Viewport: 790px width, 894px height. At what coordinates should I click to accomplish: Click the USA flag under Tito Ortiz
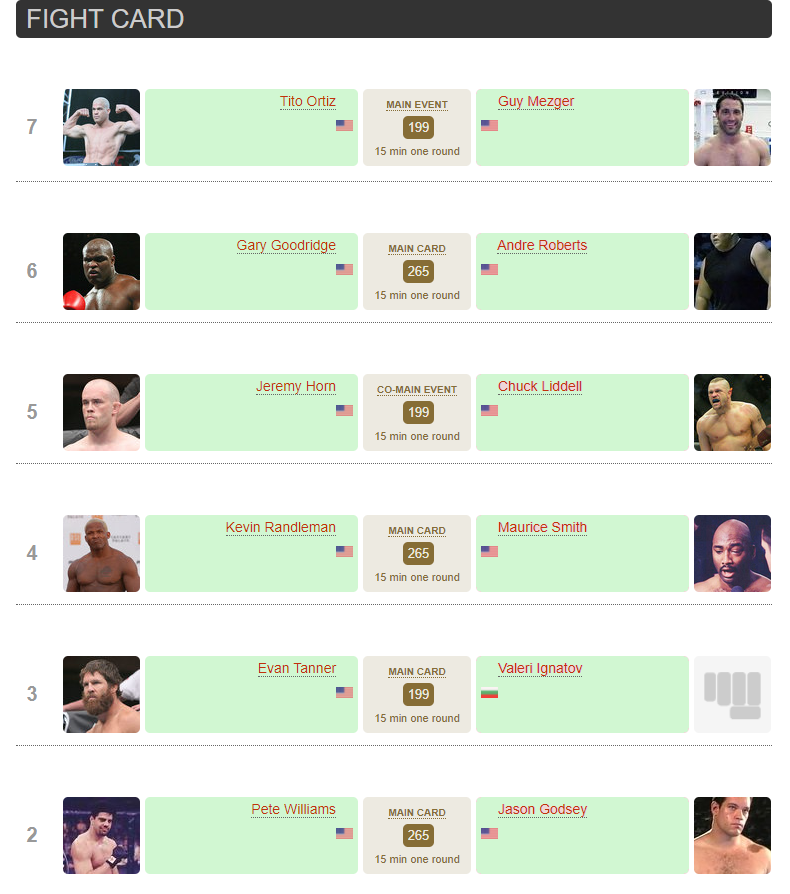(x=344, y=126)
